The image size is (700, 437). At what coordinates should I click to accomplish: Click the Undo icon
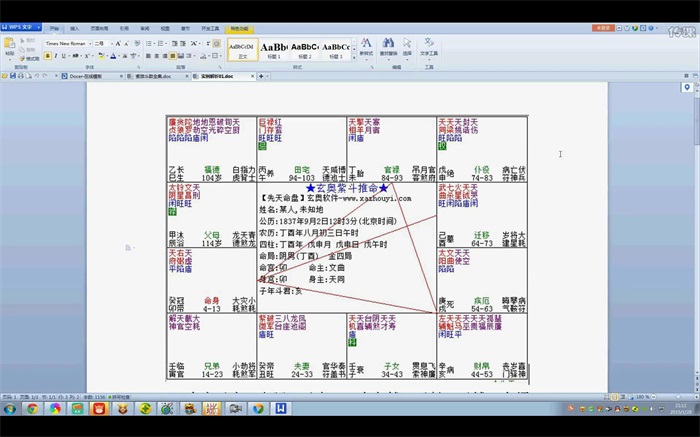37,76
